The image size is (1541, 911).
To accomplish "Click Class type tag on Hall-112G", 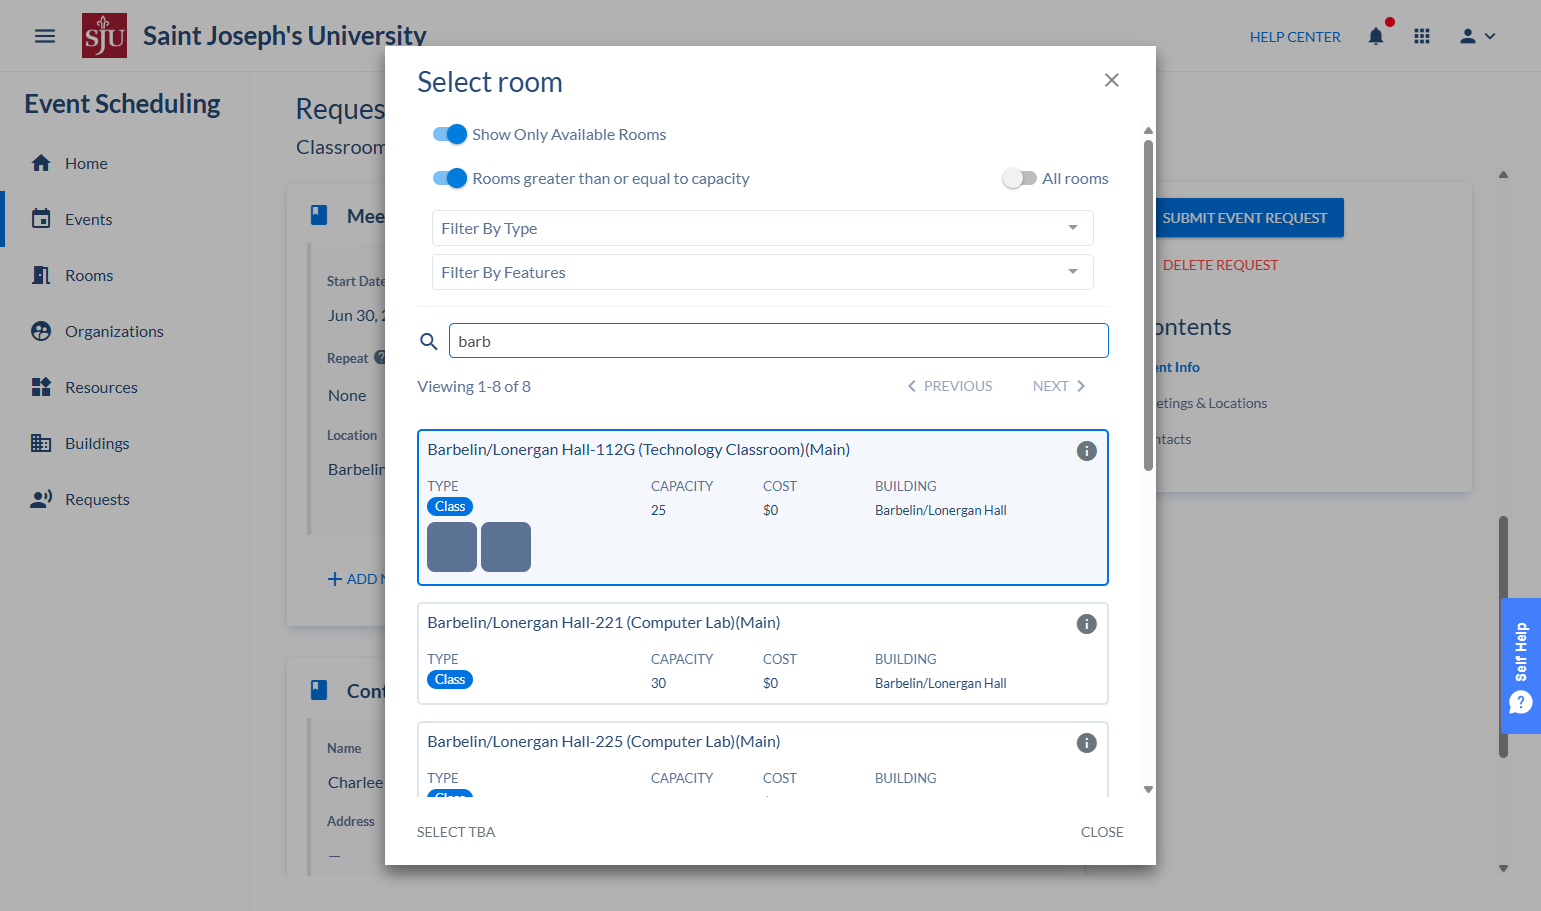I will coord(450,507).
